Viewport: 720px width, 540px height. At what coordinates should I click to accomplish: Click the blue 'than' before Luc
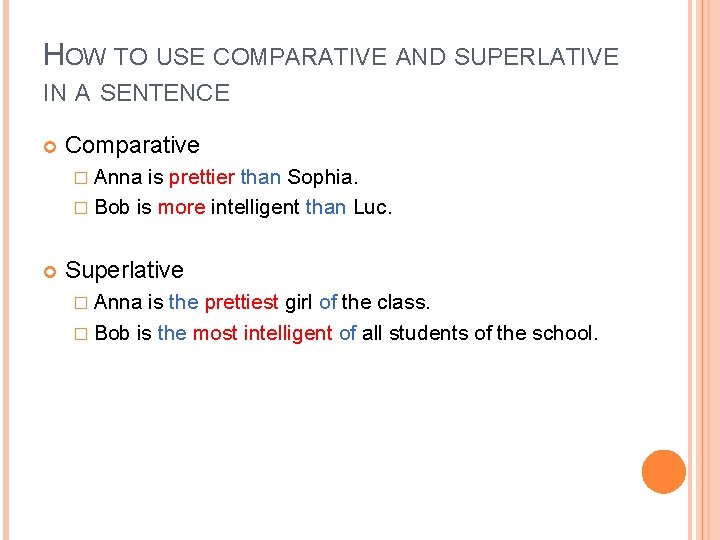[326, 207]
